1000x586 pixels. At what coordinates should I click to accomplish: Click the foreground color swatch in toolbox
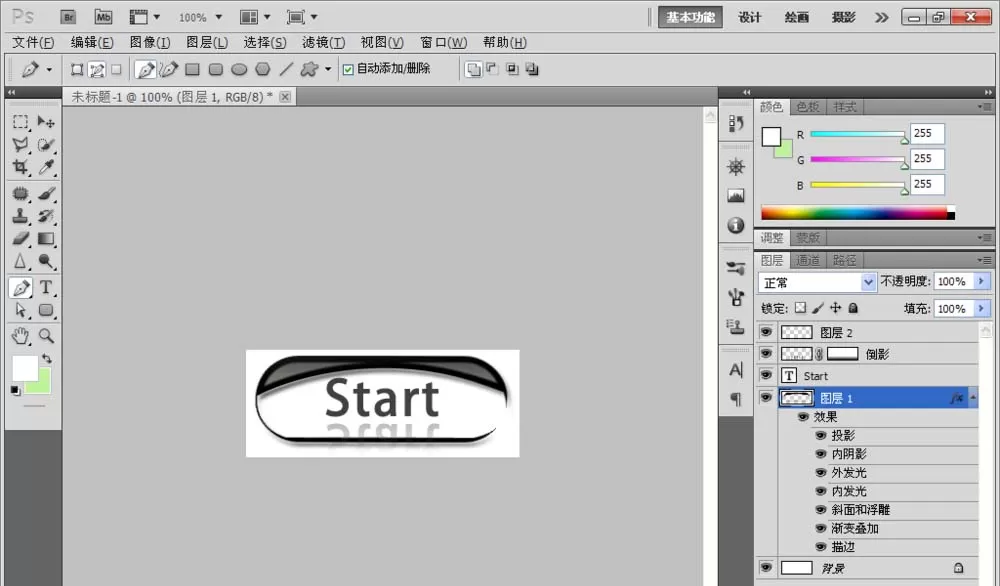tap(25, 368)
